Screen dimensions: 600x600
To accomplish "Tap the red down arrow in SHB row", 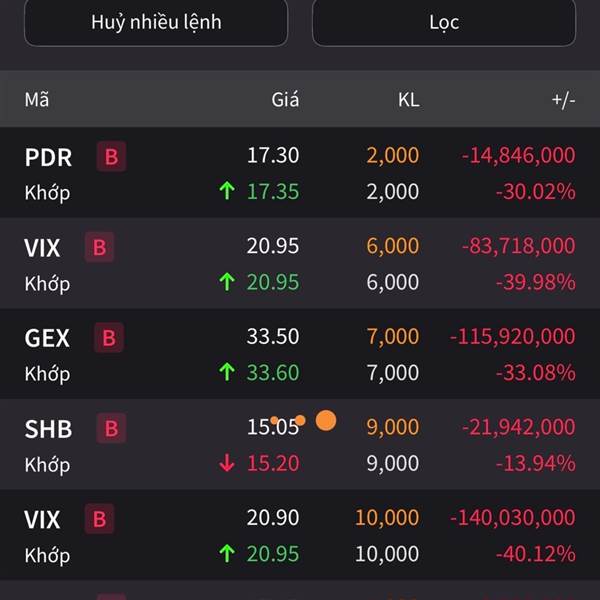I will click(x=227, y=463).
